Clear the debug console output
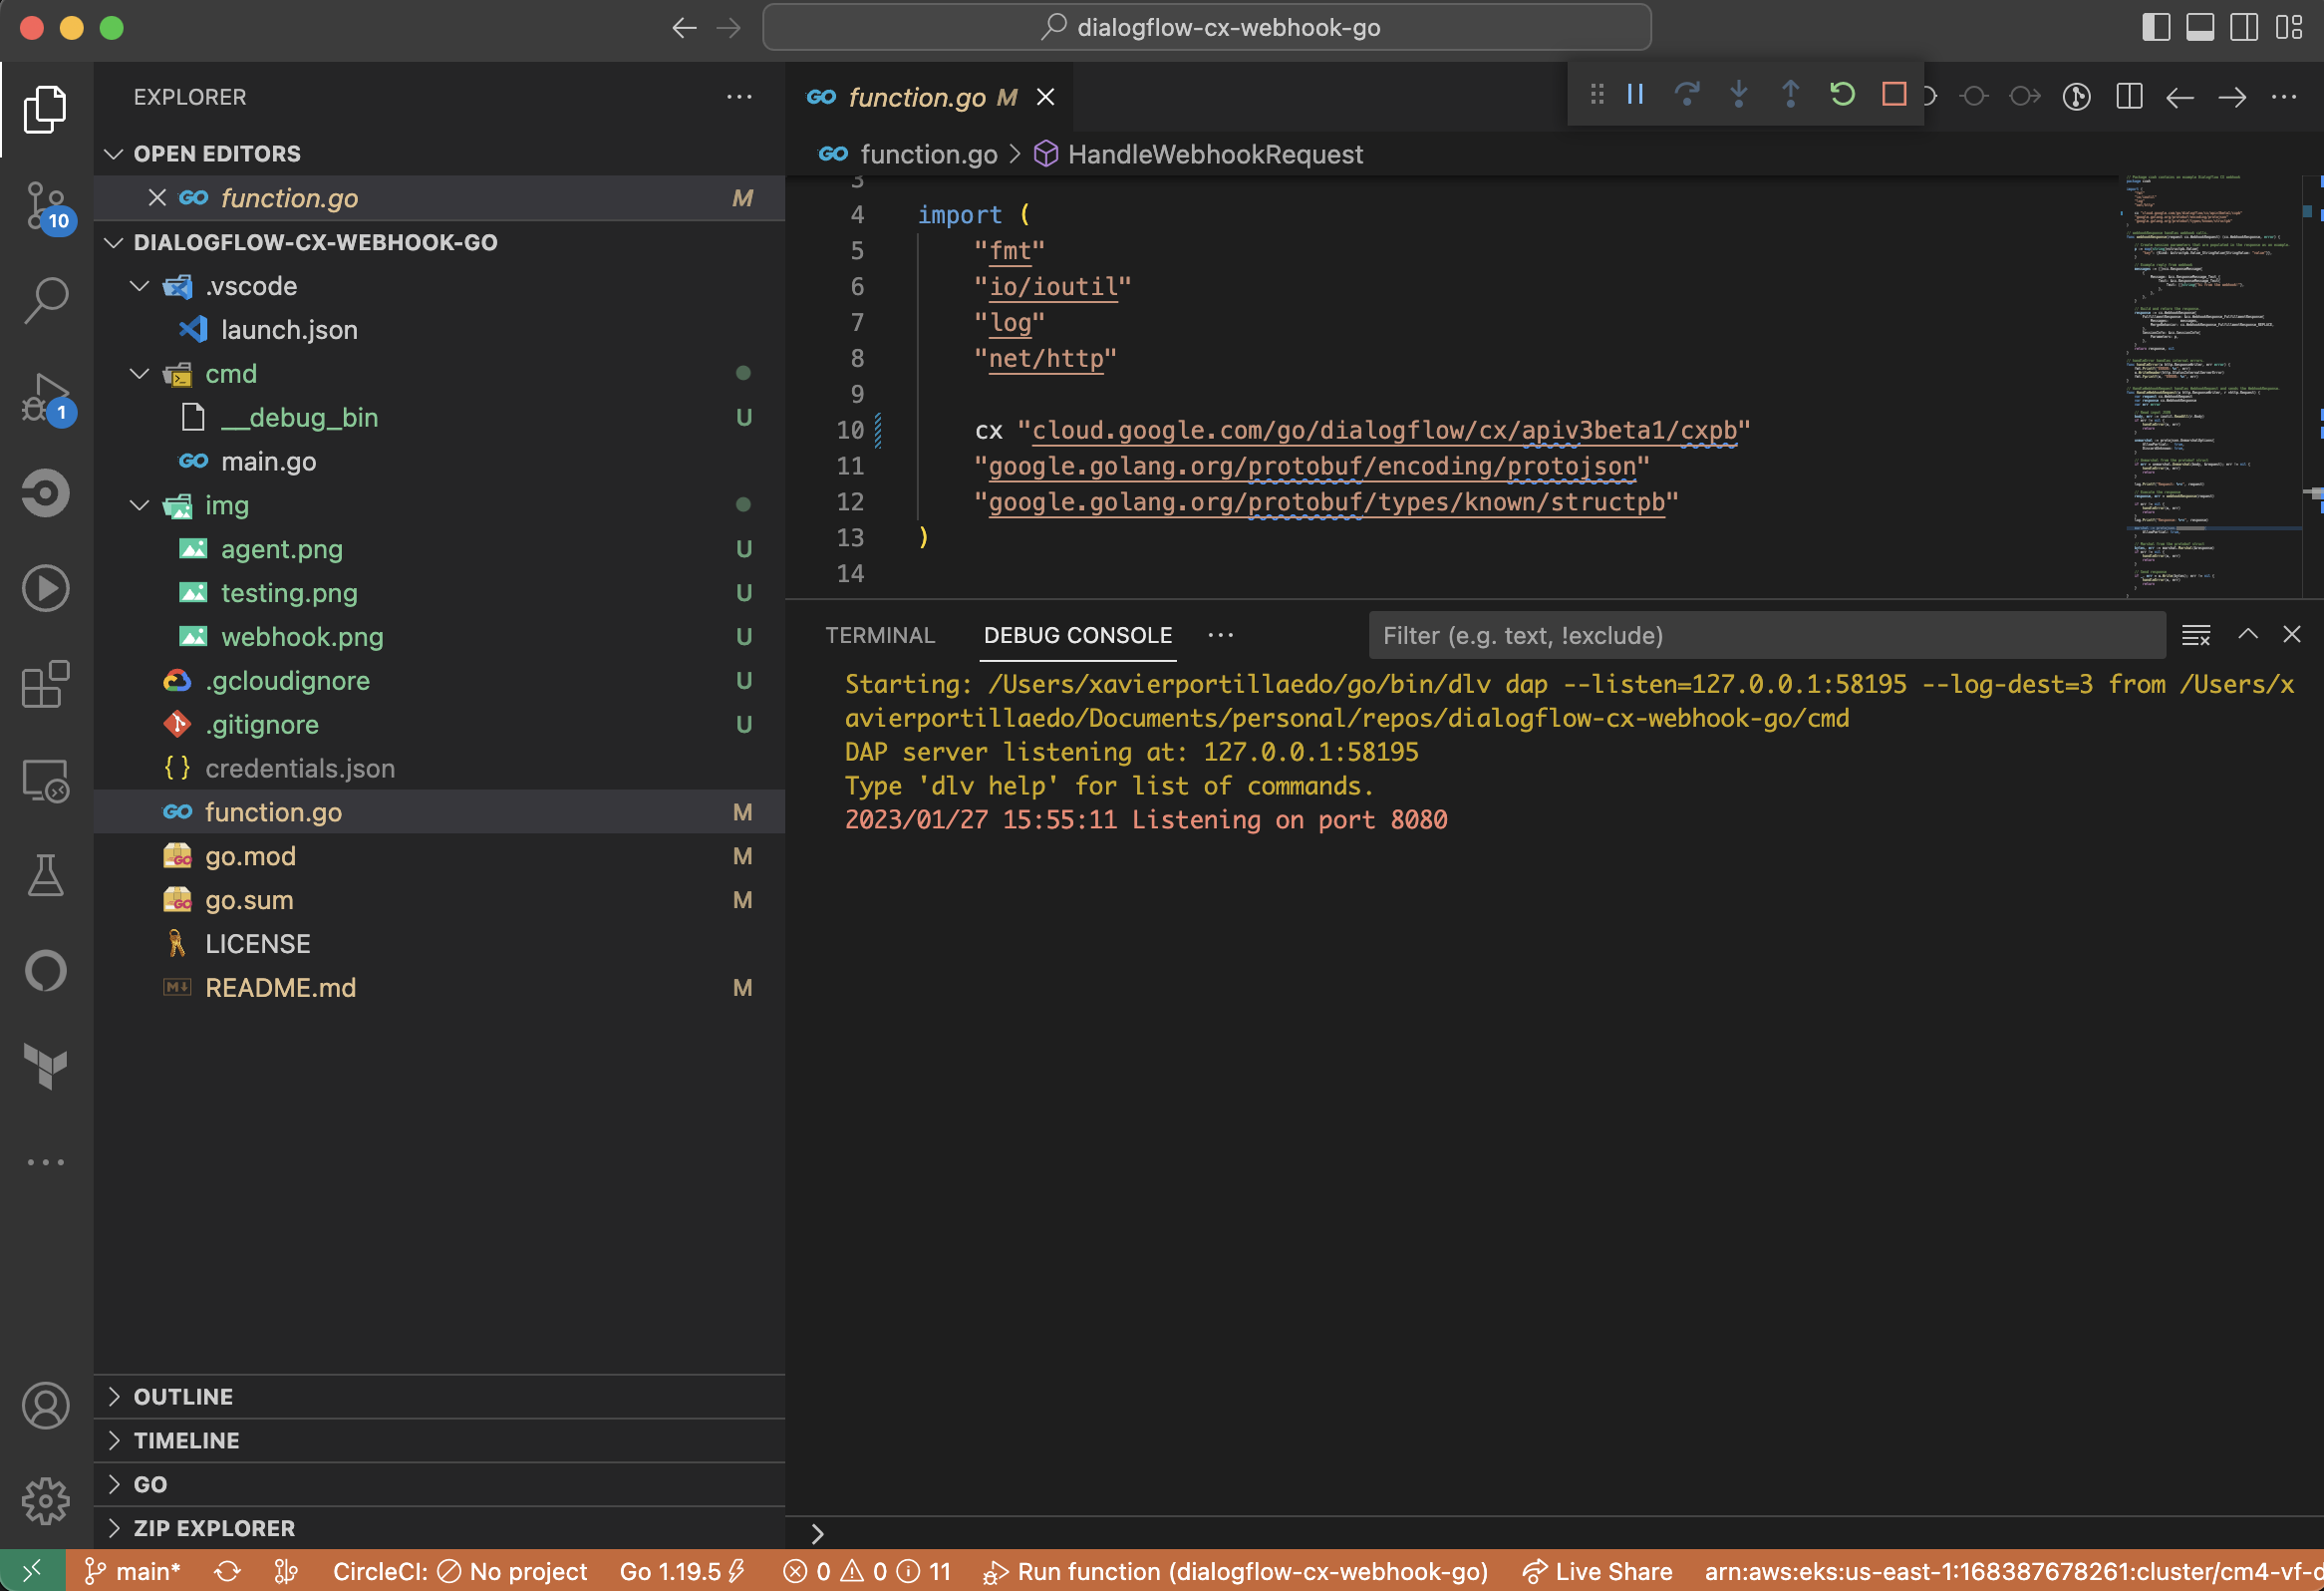 (x=2196, y=635)
